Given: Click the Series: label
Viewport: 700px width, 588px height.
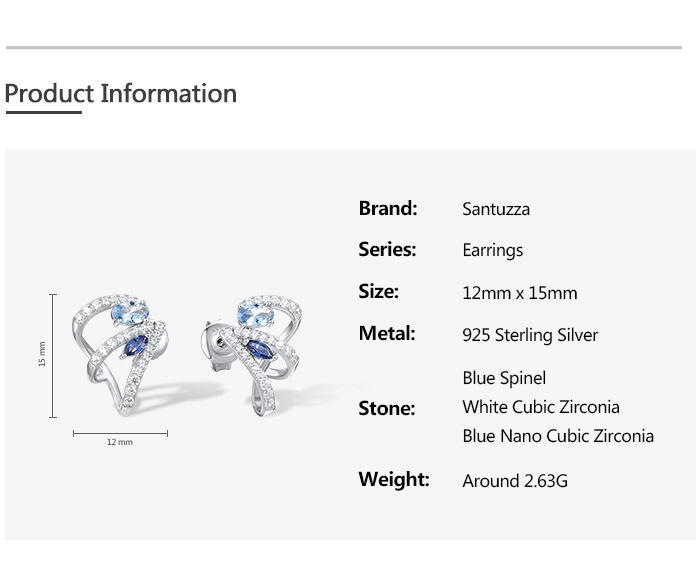Looking at the screenshot, I should [387, 249].
